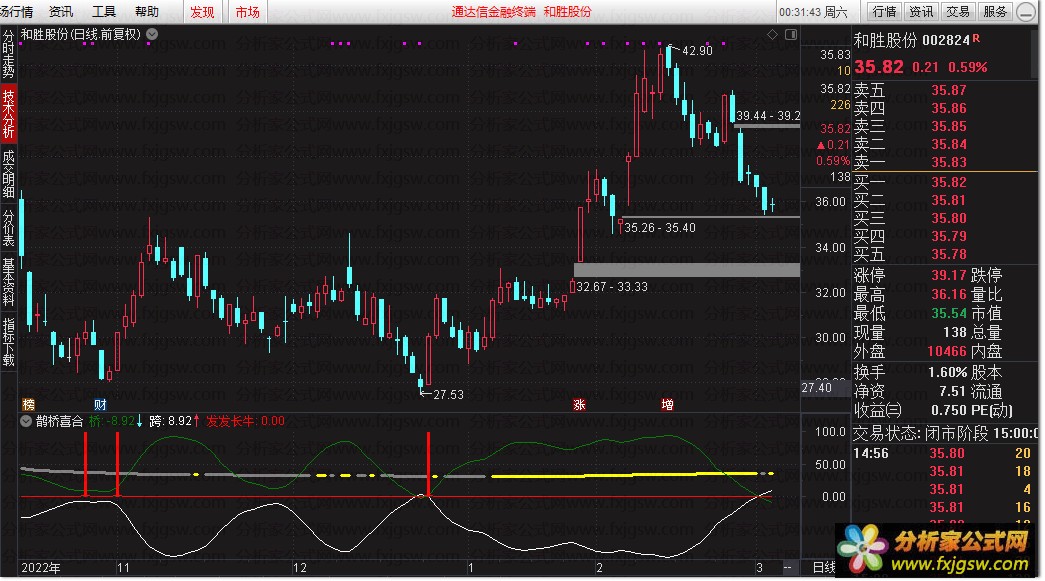Click the clock 00:31:43 周六
This screenshot has height=581, width=1045.
[x=813, y=12]
